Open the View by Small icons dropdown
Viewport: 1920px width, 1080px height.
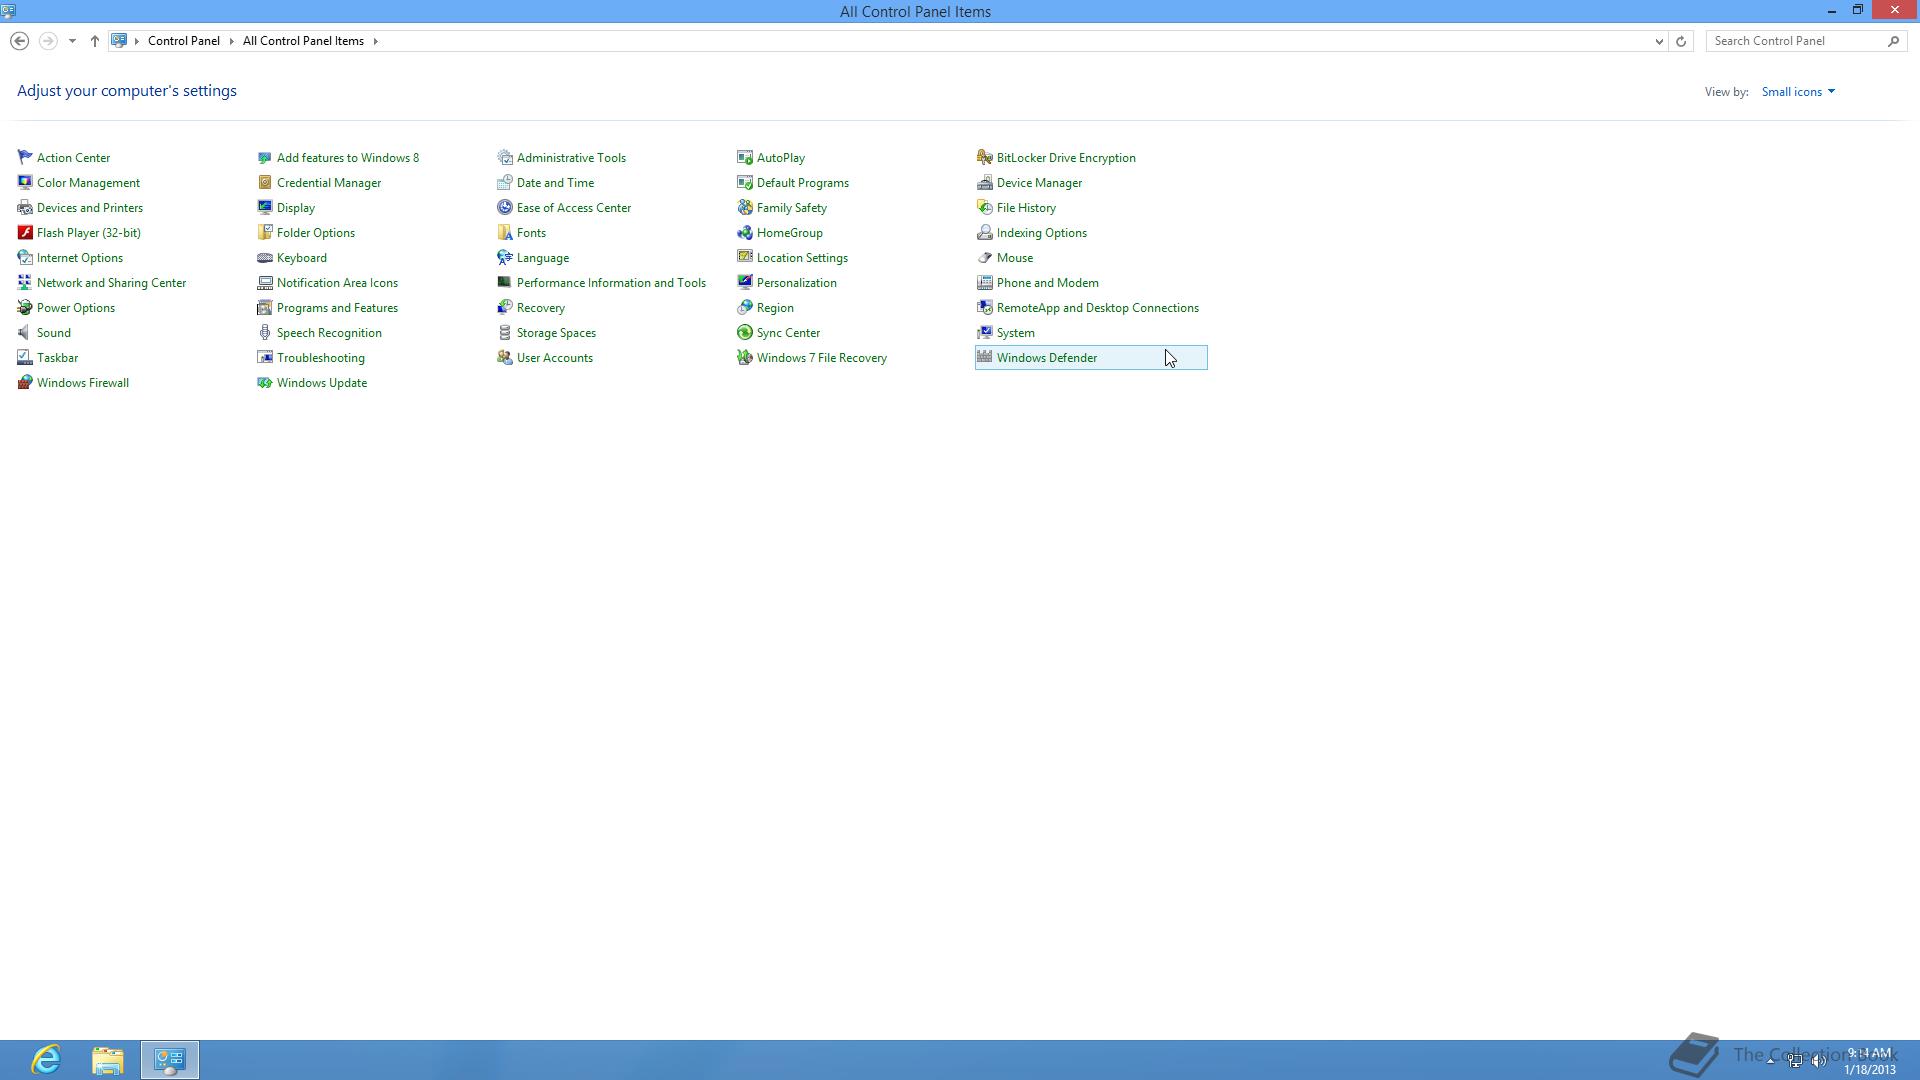coord(1798,91)
